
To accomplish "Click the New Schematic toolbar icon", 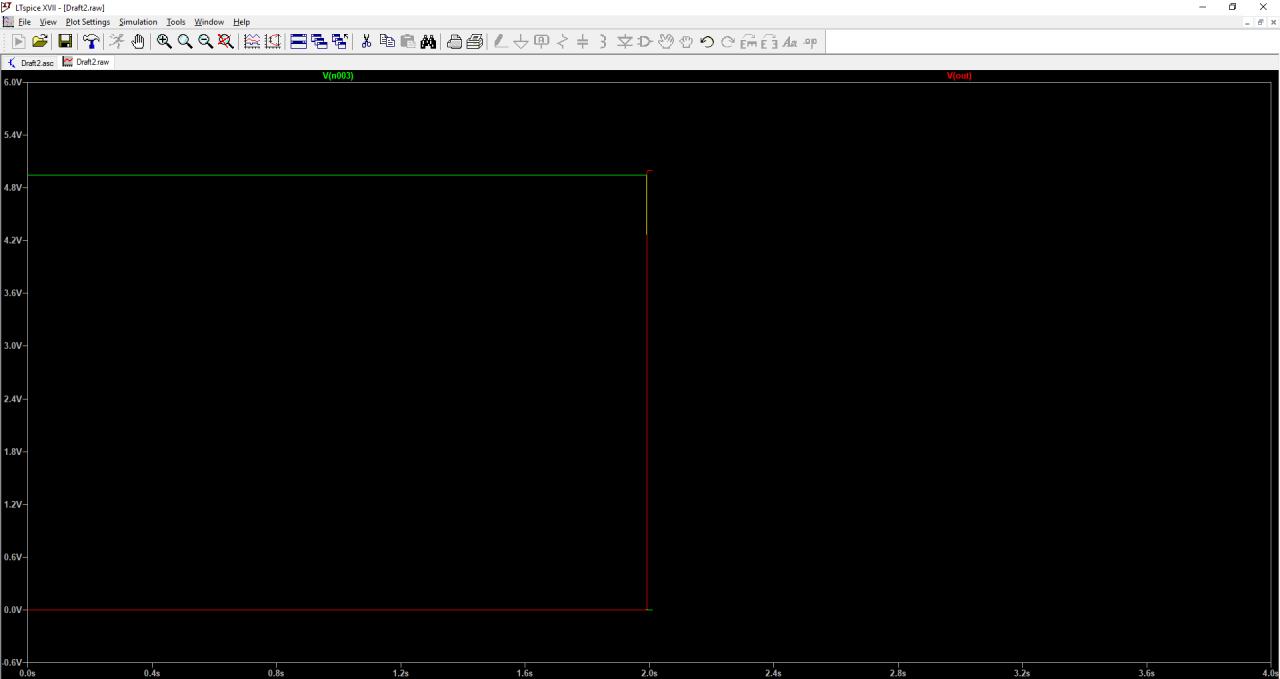I will pyautogui.click(x=19, y=41).
